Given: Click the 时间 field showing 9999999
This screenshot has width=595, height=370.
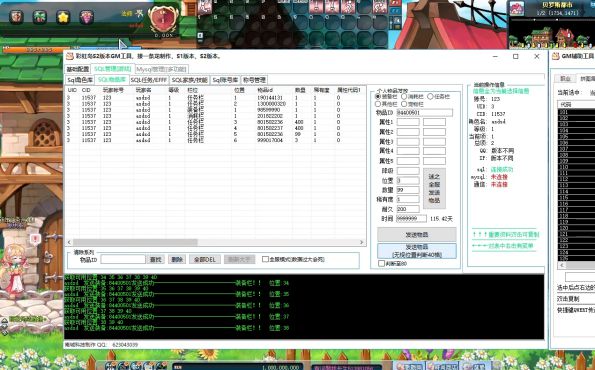Looking at the screenshot, I should [x=411, y=219].
